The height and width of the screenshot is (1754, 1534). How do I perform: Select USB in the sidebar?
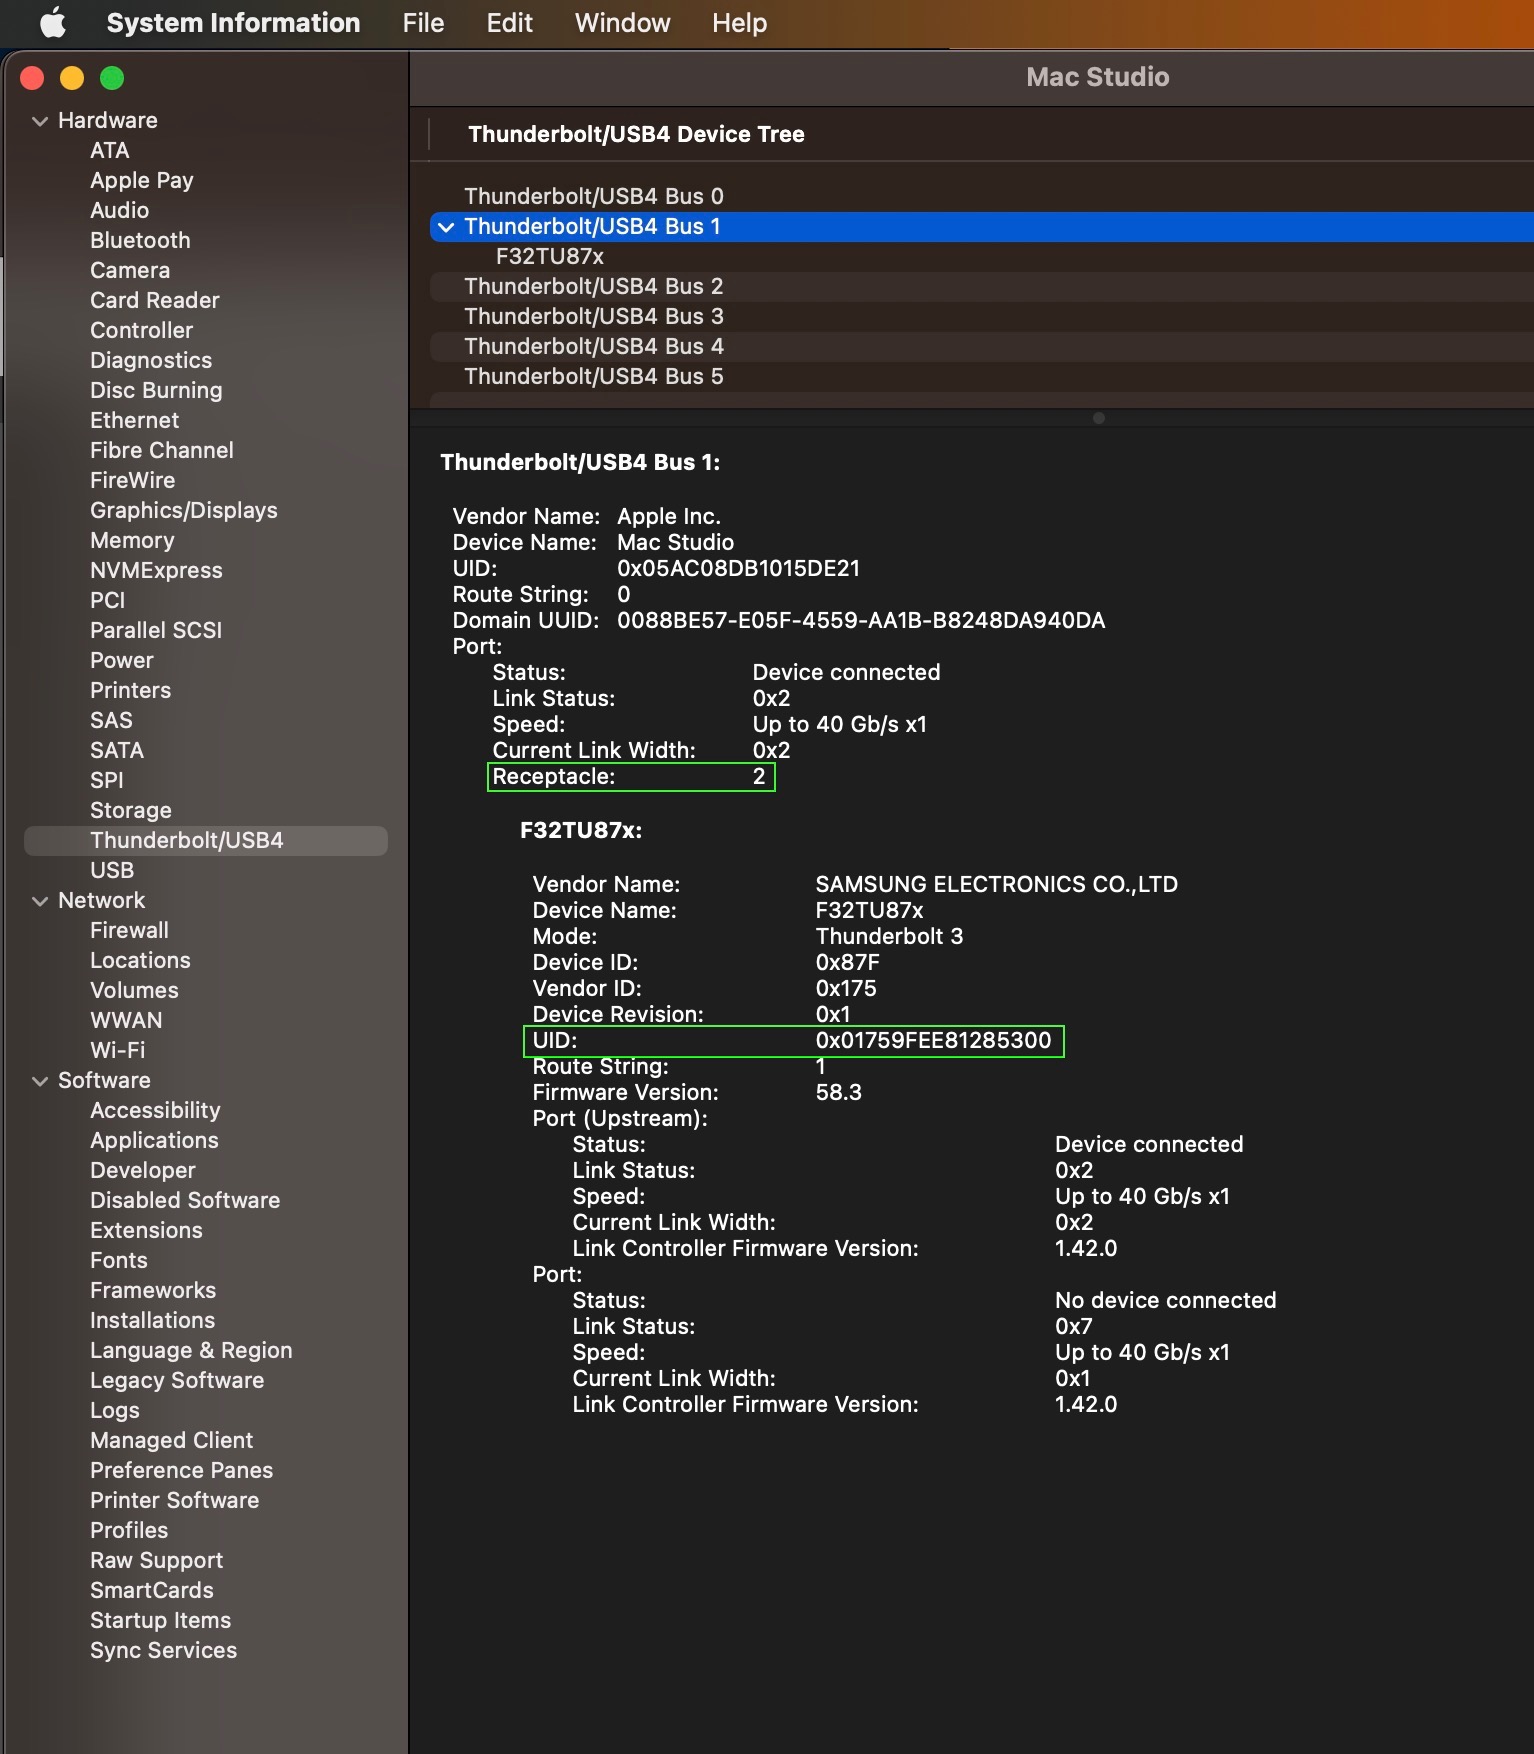click(111, 870)
